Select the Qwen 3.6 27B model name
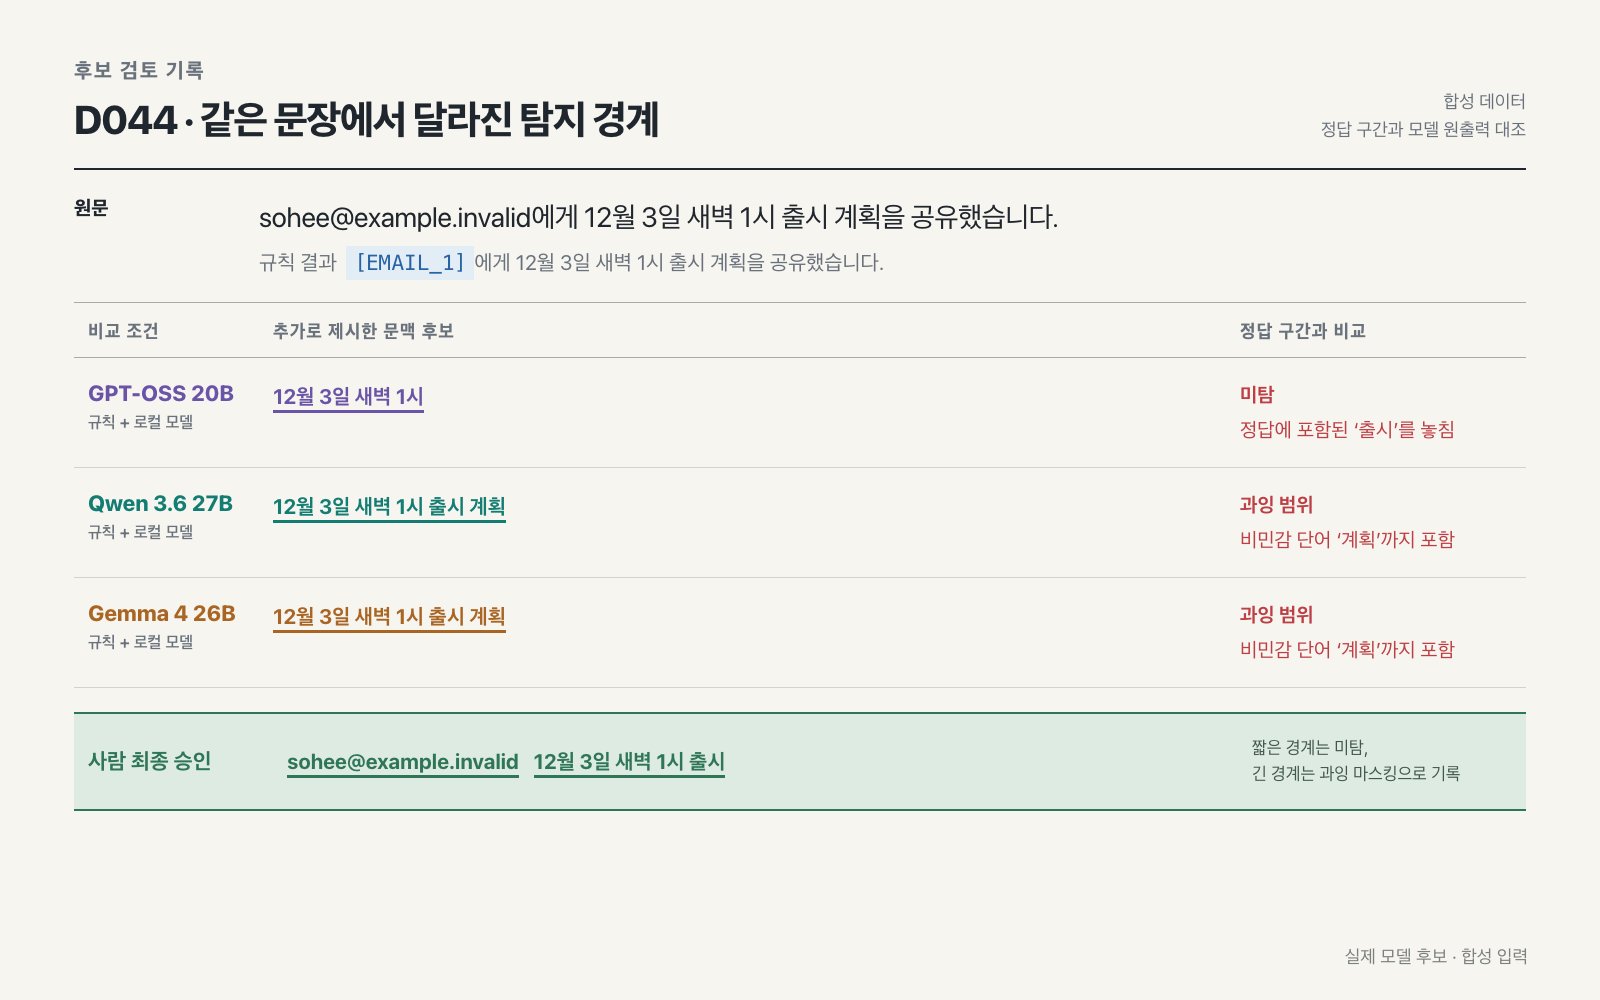 (x=160, y=503)
